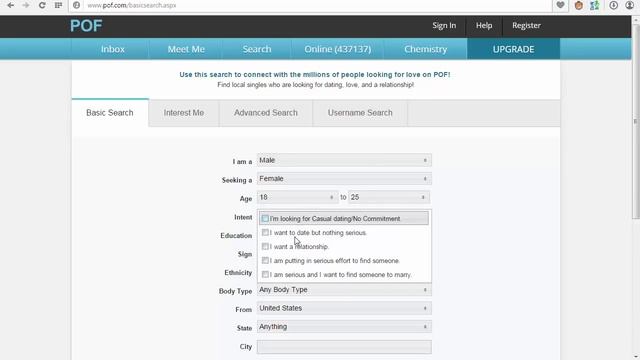Click the UPGRADE button
Viewport: 640px width, 360px height.
coord(513,49)
